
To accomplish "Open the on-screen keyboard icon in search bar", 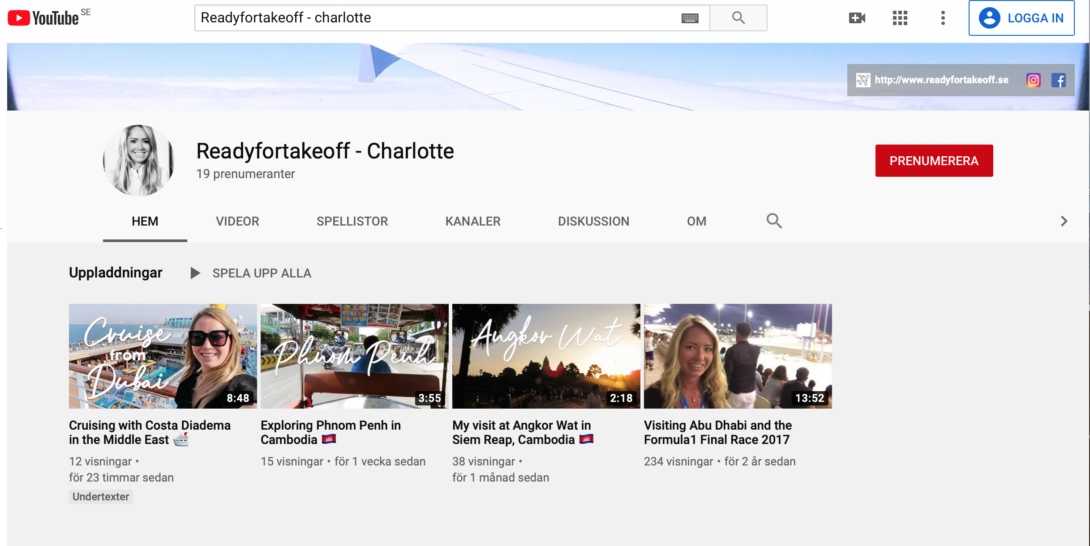I will (690, 18).
